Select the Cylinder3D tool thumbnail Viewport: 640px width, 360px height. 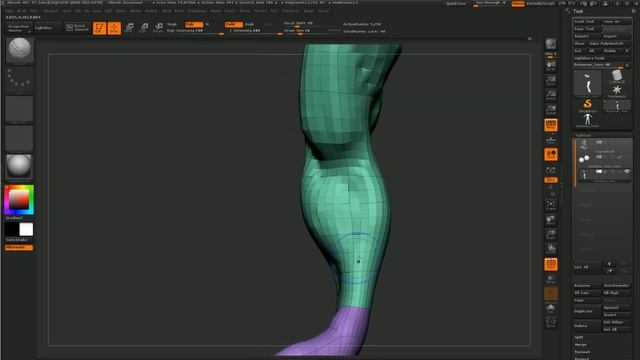[617, 76]
